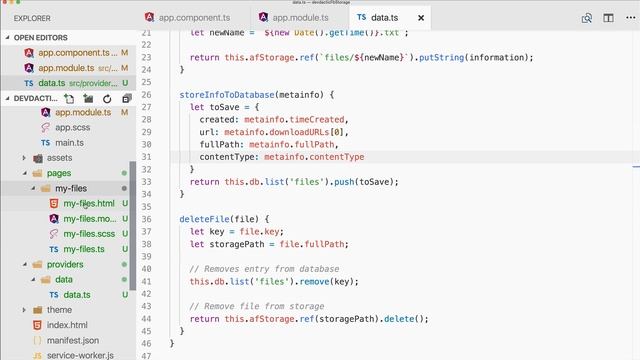This screenshot has width=640, height=360.
Task: Refresh the explorer tree
Action: [x=107, y=98]
